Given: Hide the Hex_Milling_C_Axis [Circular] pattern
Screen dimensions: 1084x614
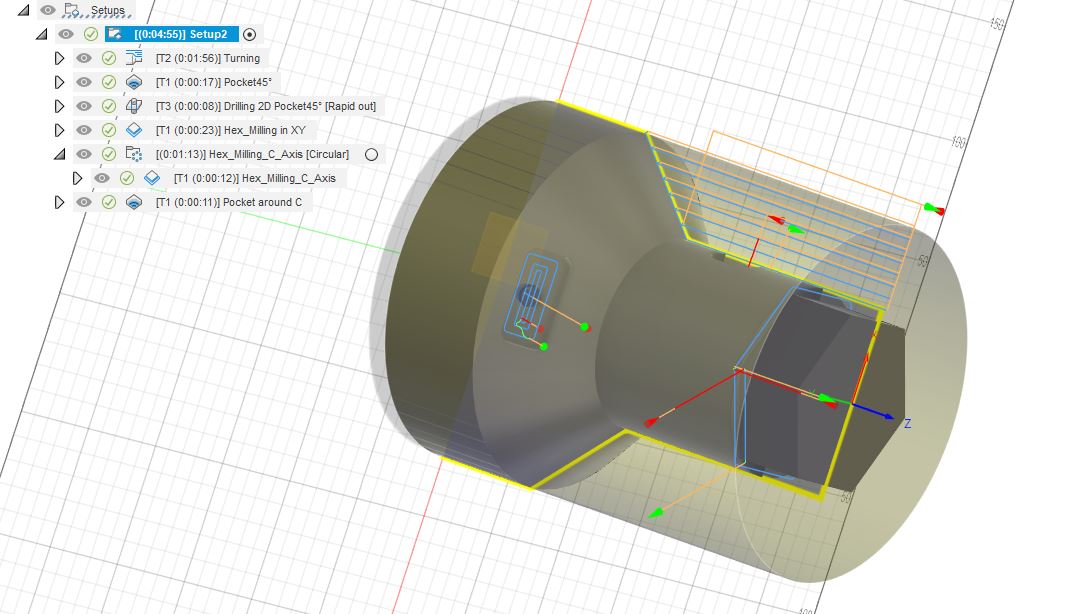Looking at the screenshot, I should [x=84, y=154].
